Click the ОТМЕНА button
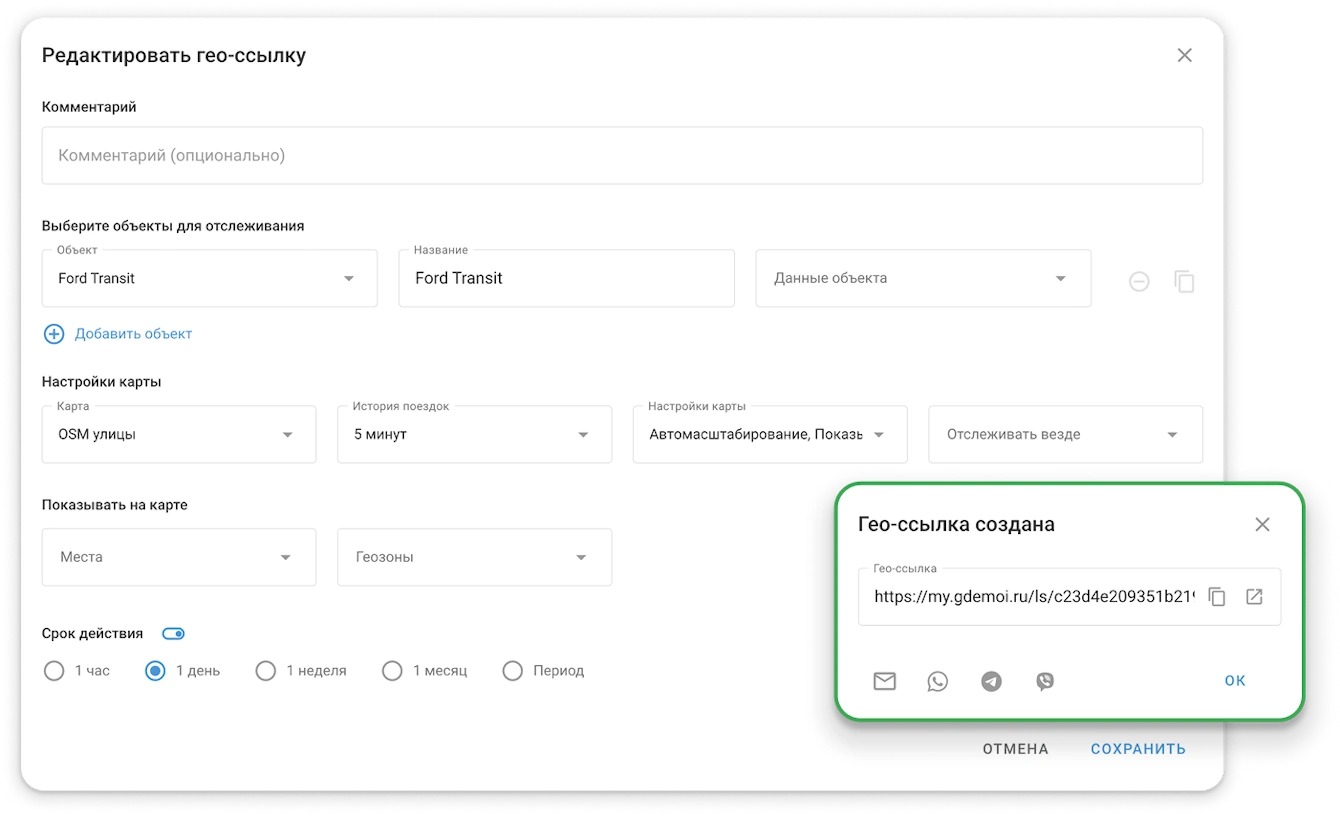 [x=1015, y=749]
